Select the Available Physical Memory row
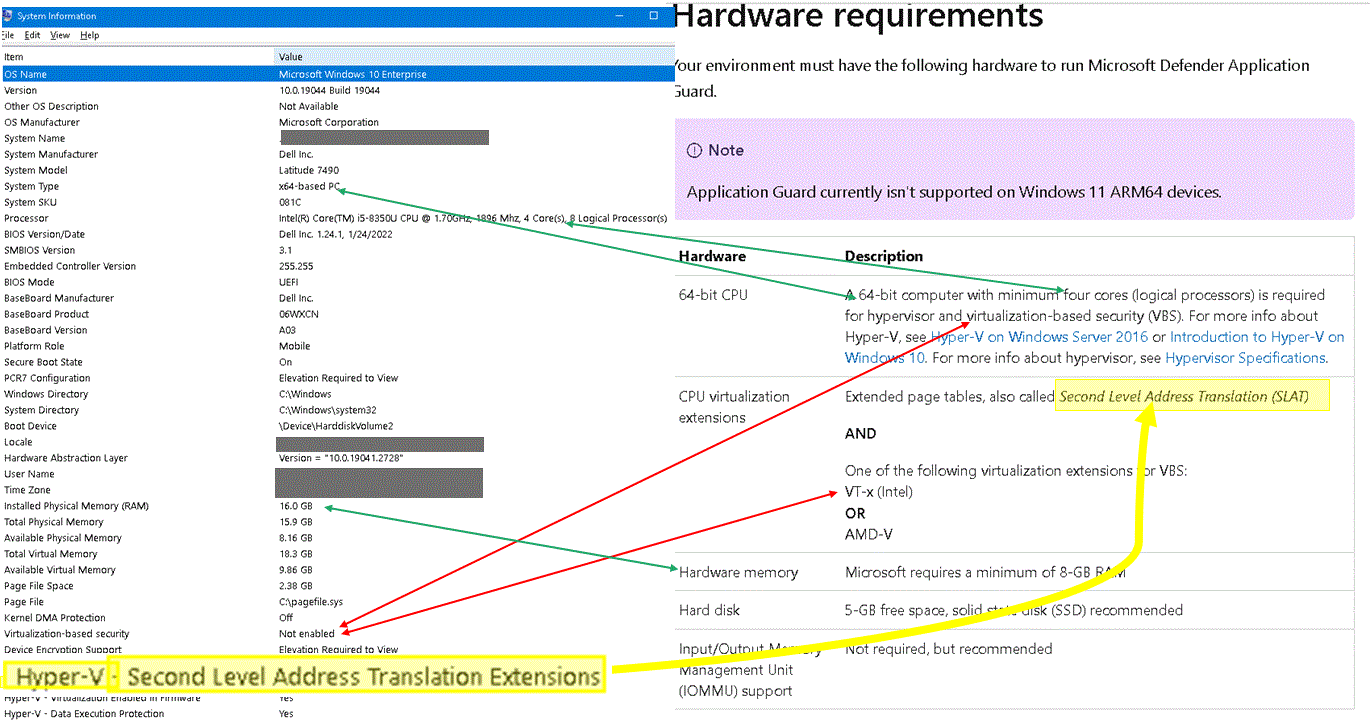This screenshot has width=1370, height=727. pos(337,538)
